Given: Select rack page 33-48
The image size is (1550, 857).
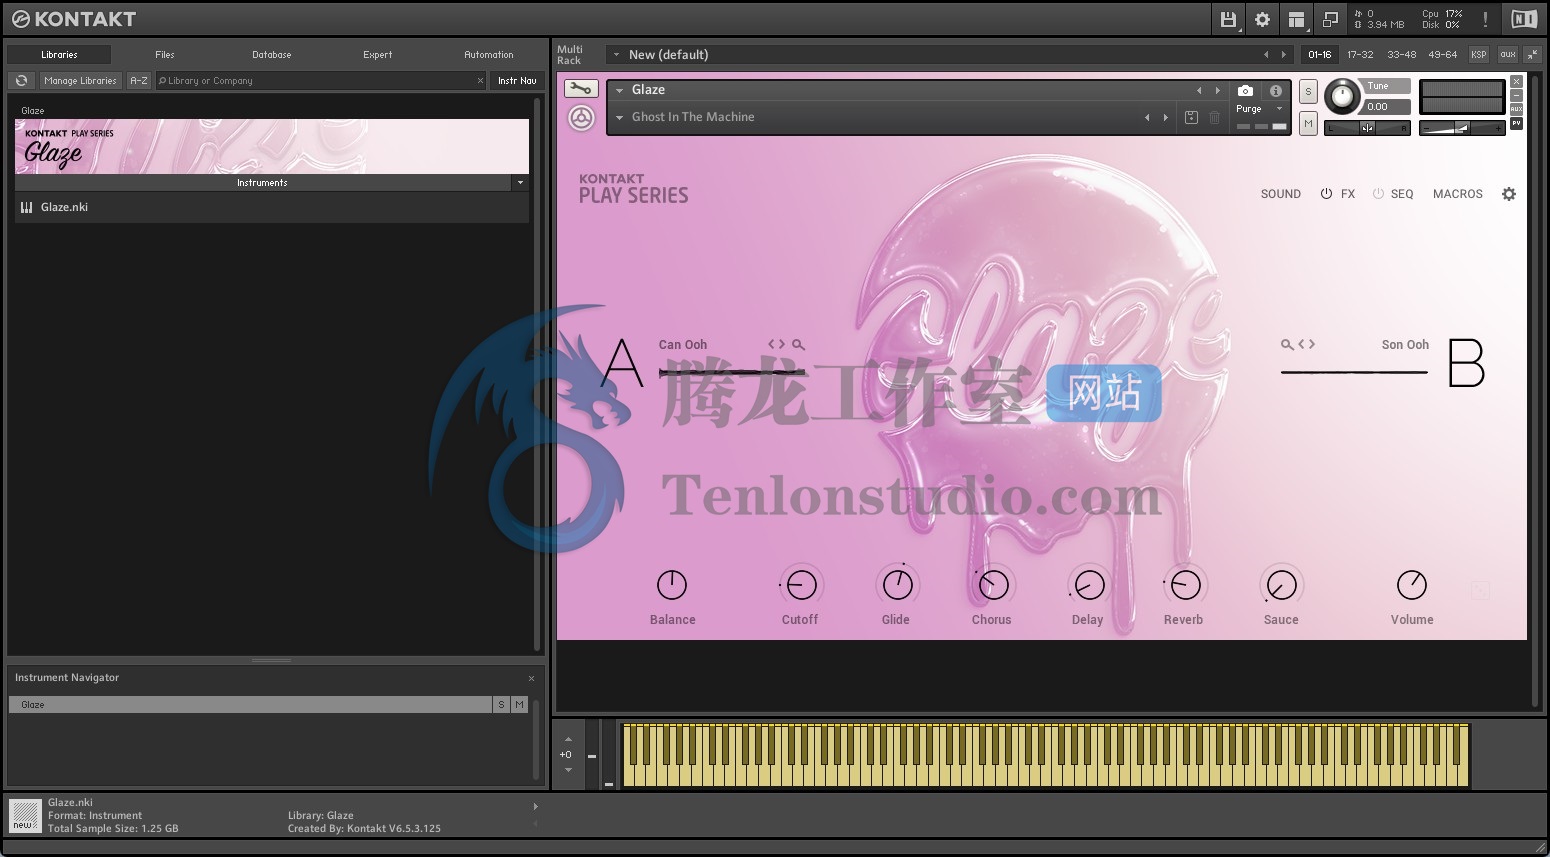Looking at the screenshot, I should coord(1401,54).
